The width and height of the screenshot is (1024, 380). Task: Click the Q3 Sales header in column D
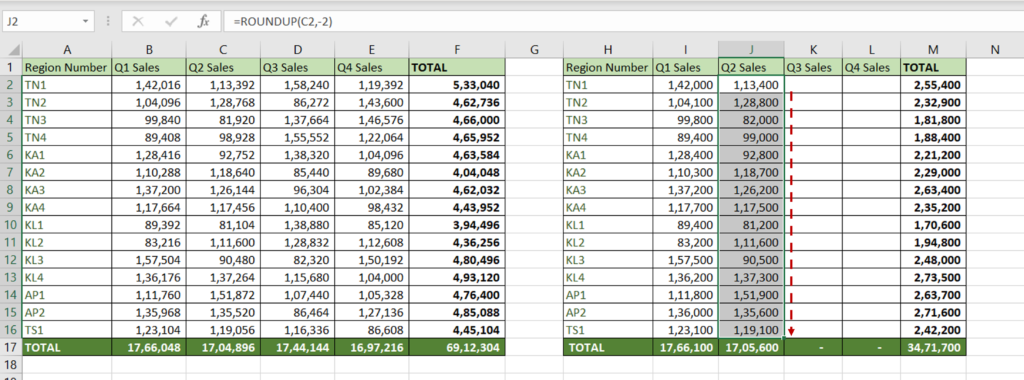point(297,67)
